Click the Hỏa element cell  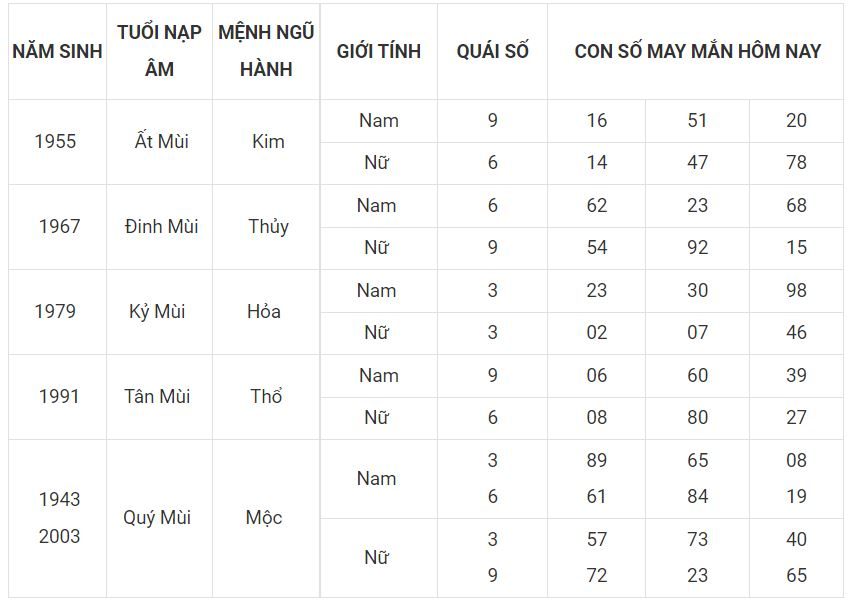click(x=266, y=312)
